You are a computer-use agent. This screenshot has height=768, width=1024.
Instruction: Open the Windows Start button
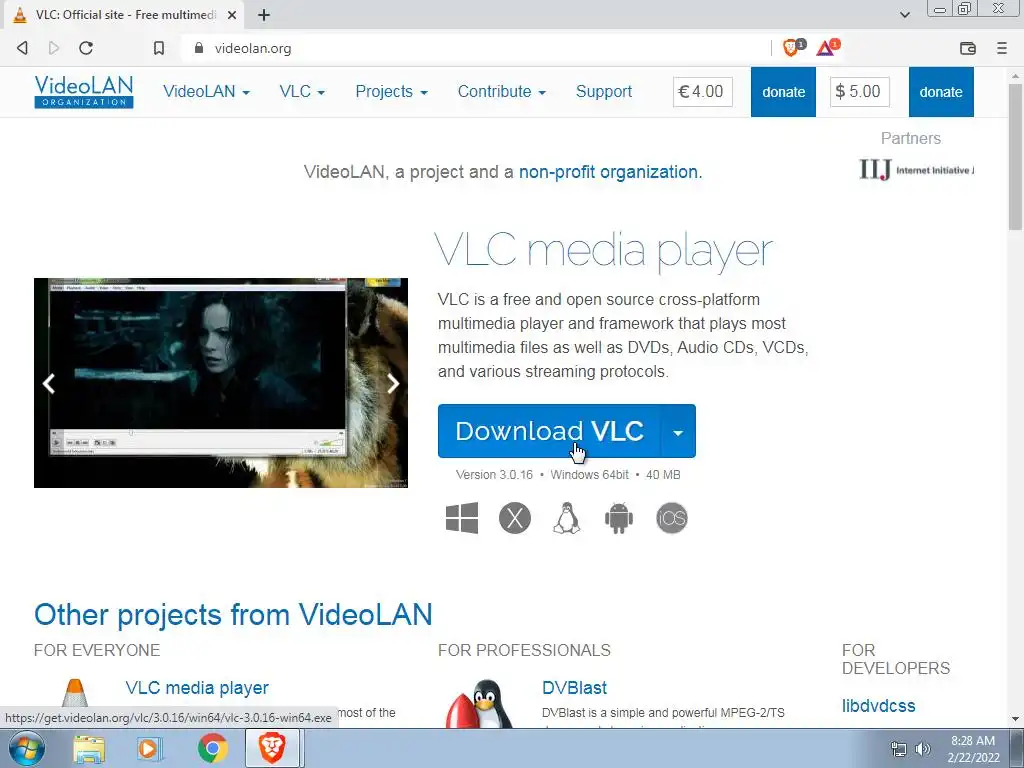(x=26, y=748)
